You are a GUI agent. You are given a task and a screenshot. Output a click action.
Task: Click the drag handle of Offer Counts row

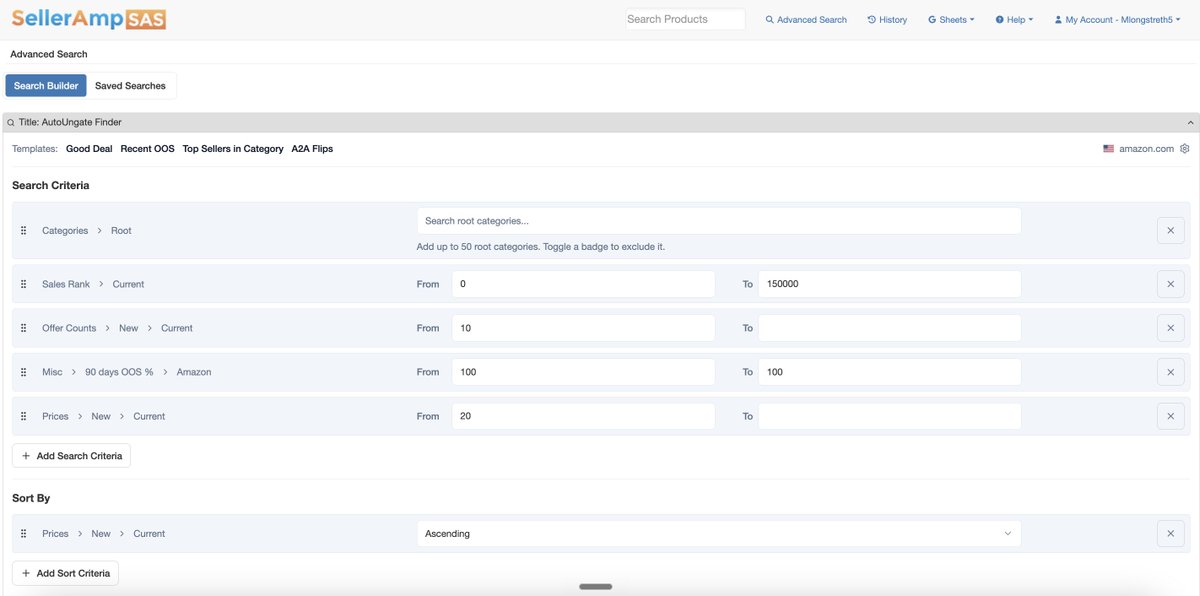[24, 328]
